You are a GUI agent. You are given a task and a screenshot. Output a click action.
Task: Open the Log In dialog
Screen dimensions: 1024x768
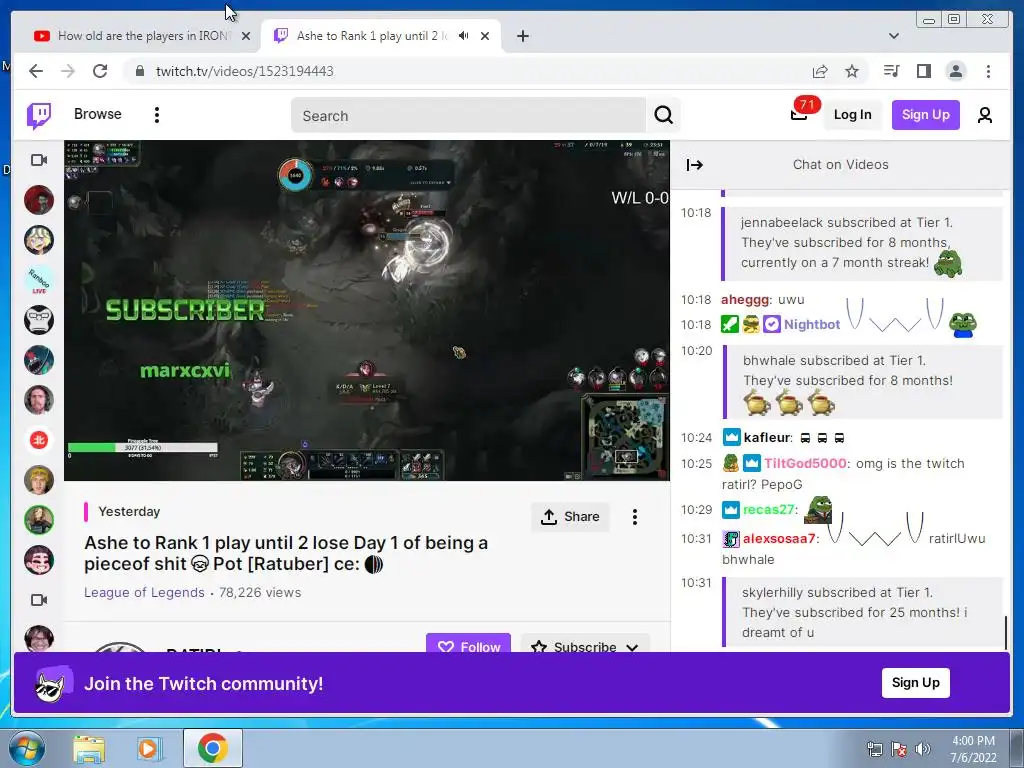tap(852, 115)
